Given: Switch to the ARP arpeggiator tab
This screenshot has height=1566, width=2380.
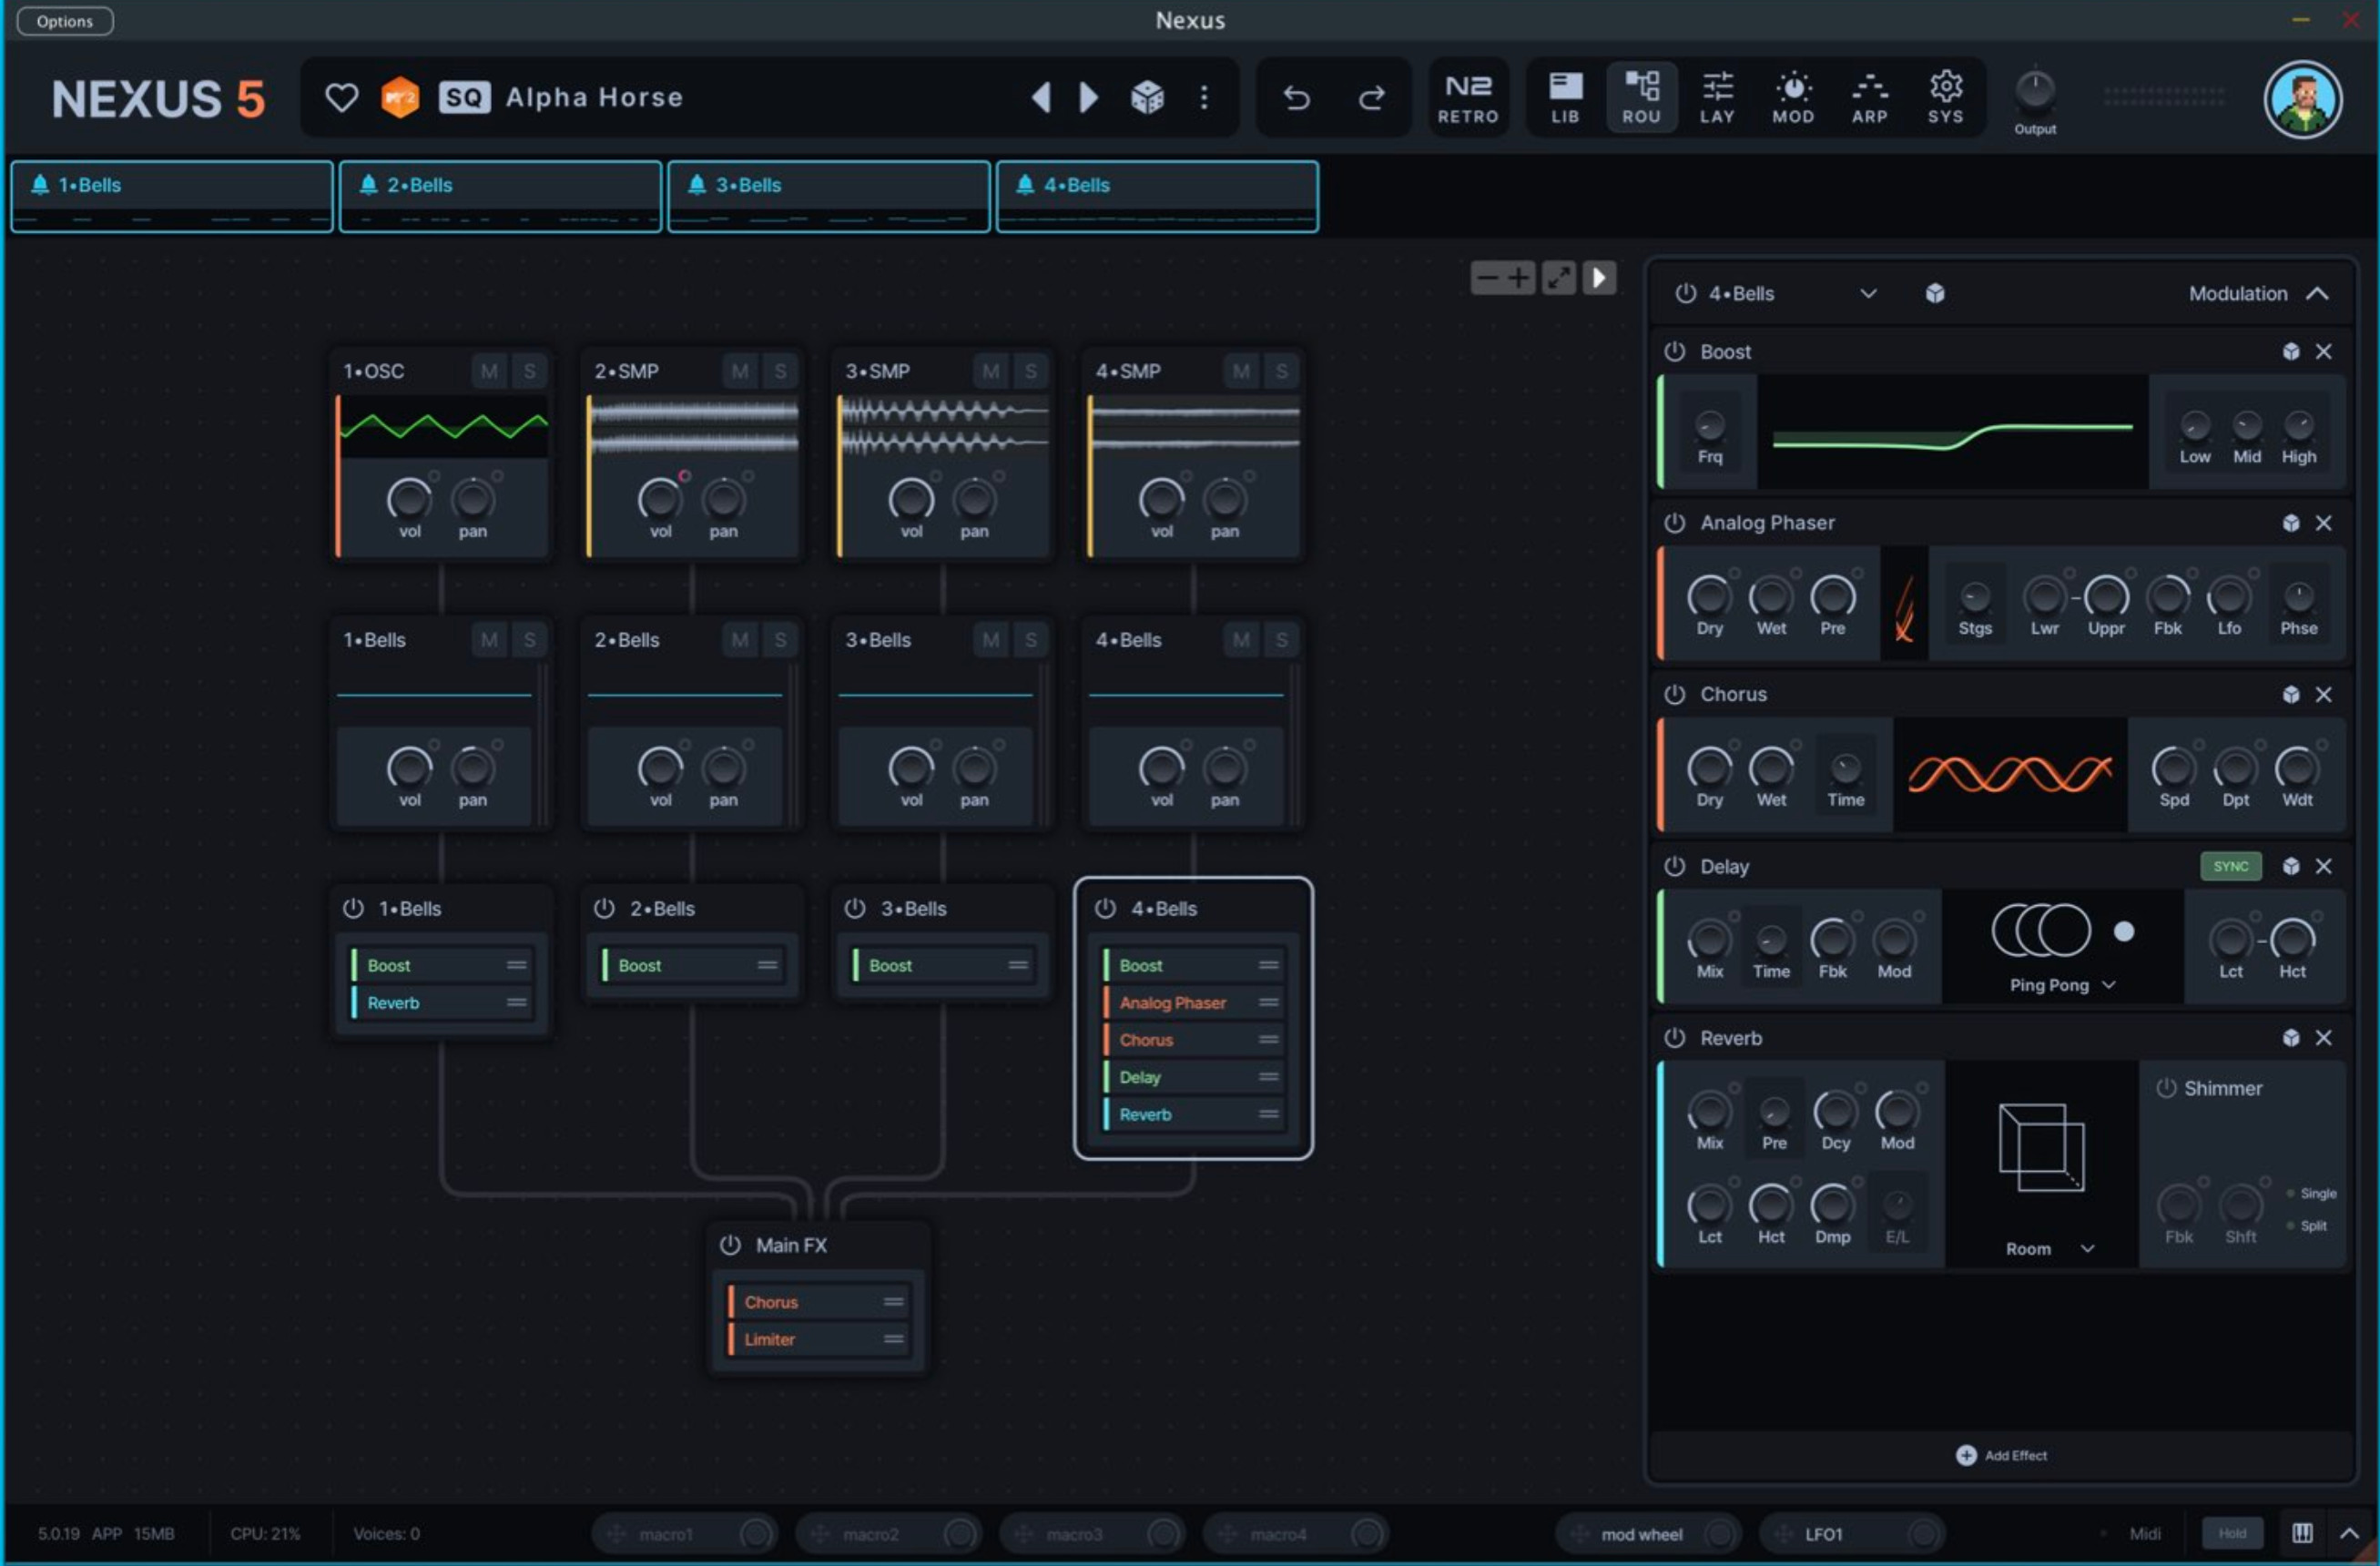Looking at the screenshot, I should pyautogui.click(x=1869, y=98).
